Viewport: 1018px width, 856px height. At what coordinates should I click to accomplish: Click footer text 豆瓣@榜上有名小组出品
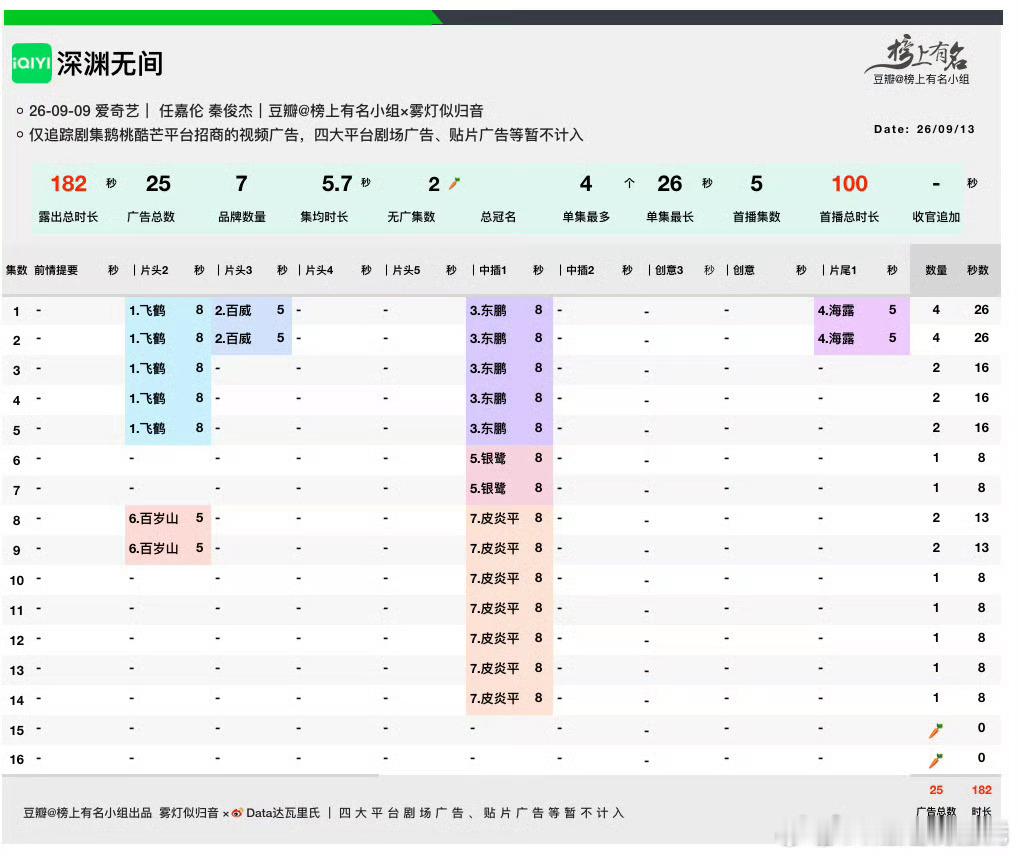click(88, 813)
